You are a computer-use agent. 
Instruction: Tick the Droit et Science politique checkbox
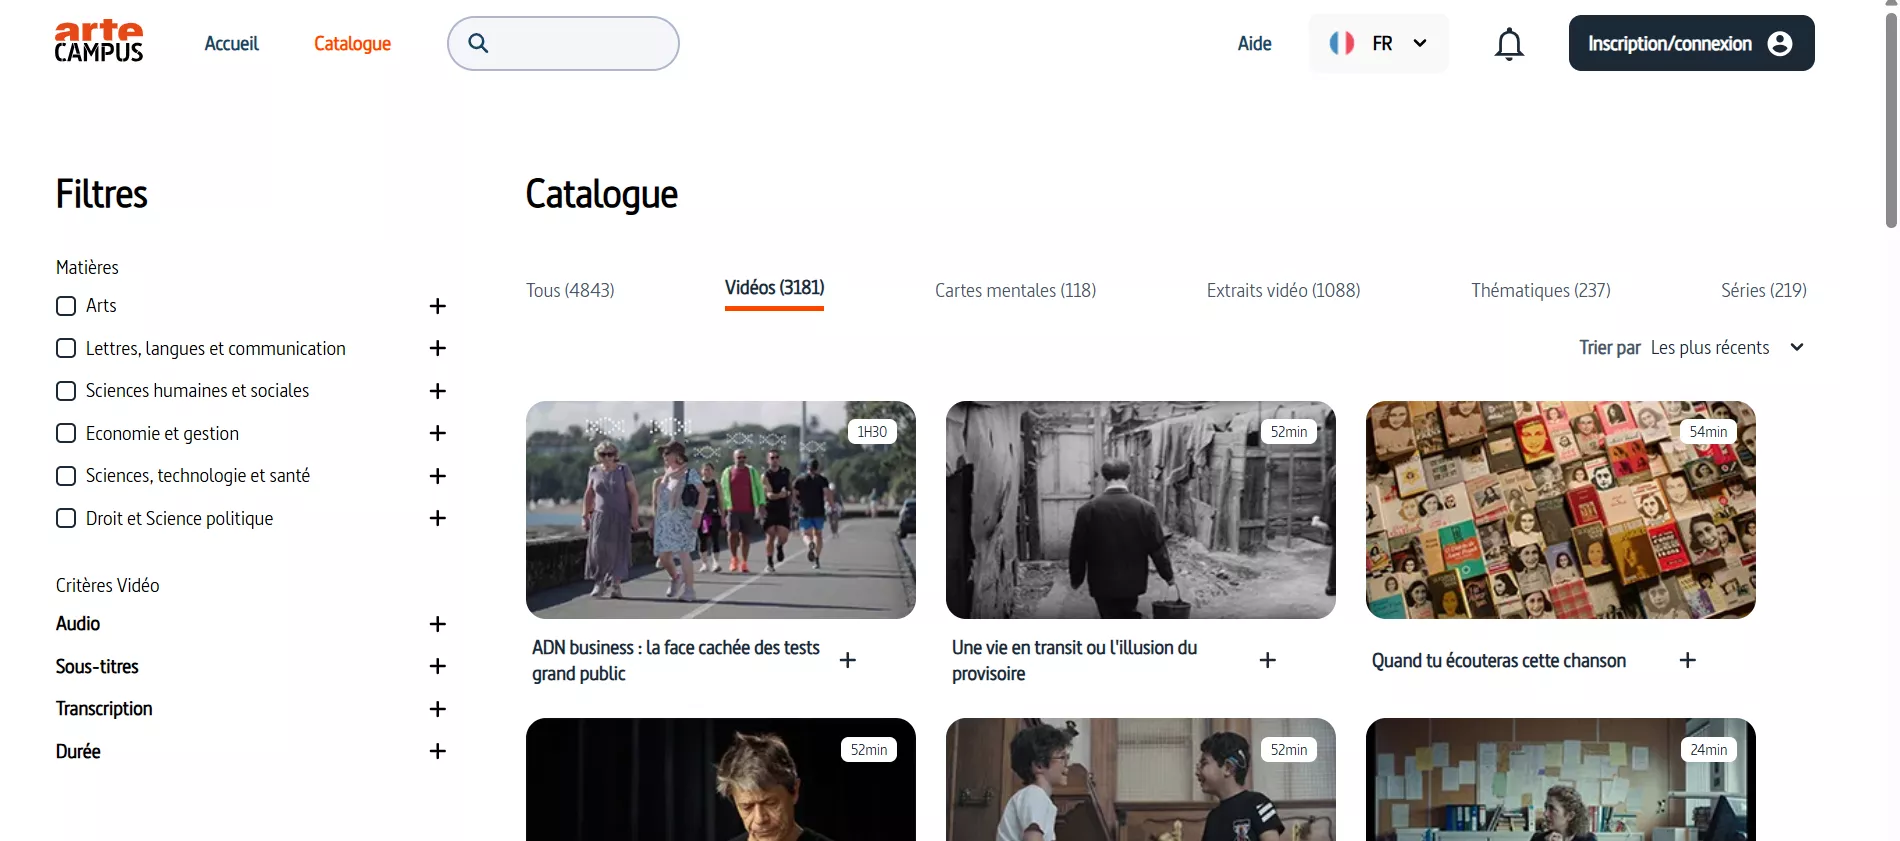66,518
